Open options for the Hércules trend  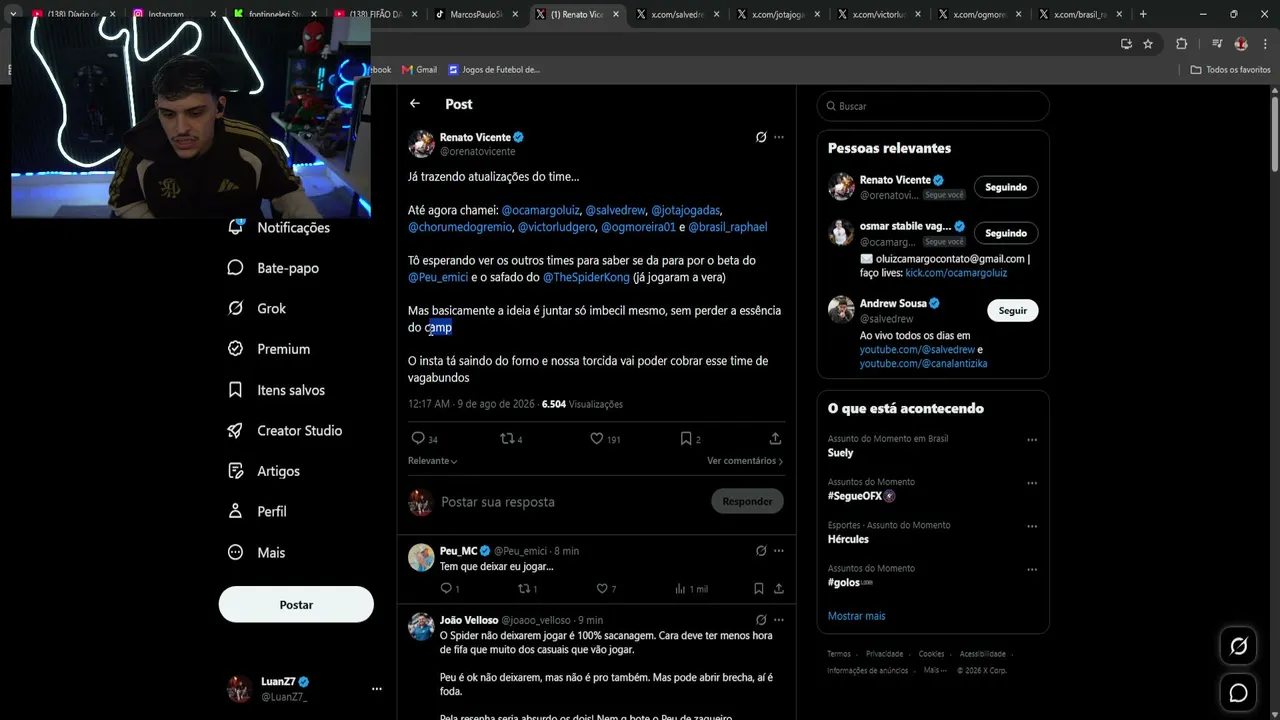coord(1032,525)
